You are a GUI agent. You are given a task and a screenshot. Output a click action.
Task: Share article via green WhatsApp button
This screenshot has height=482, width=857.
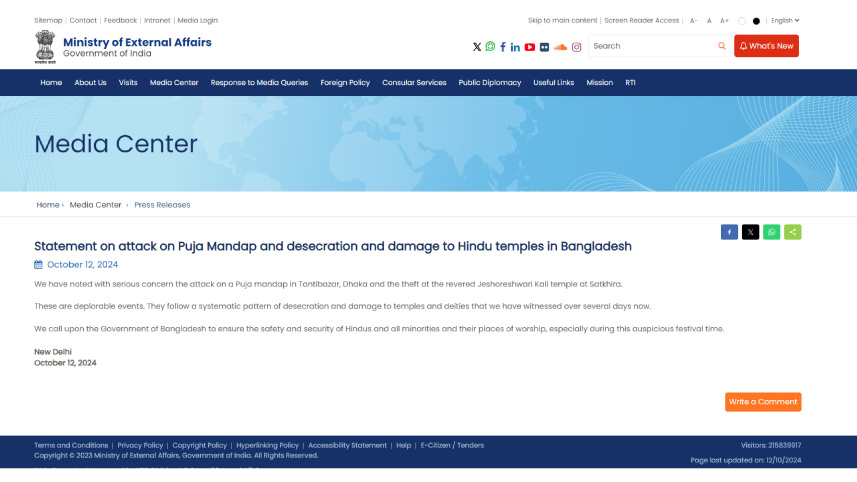click(772, 232)
